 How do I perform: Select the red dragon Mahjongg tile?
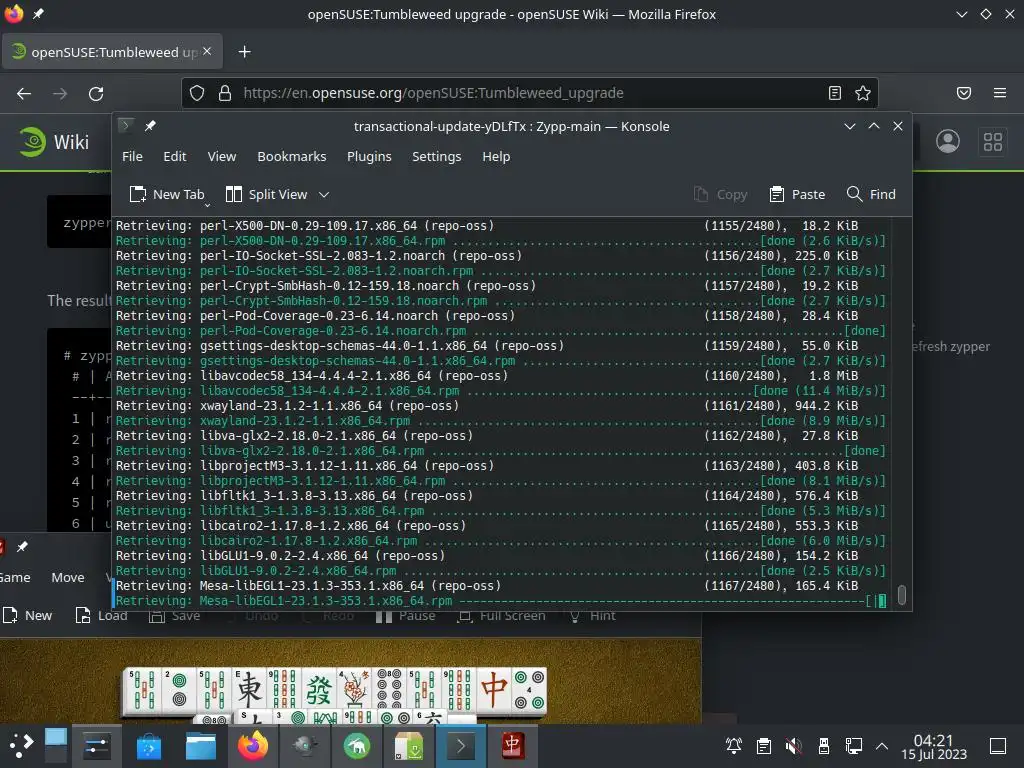tap(494, 689)
